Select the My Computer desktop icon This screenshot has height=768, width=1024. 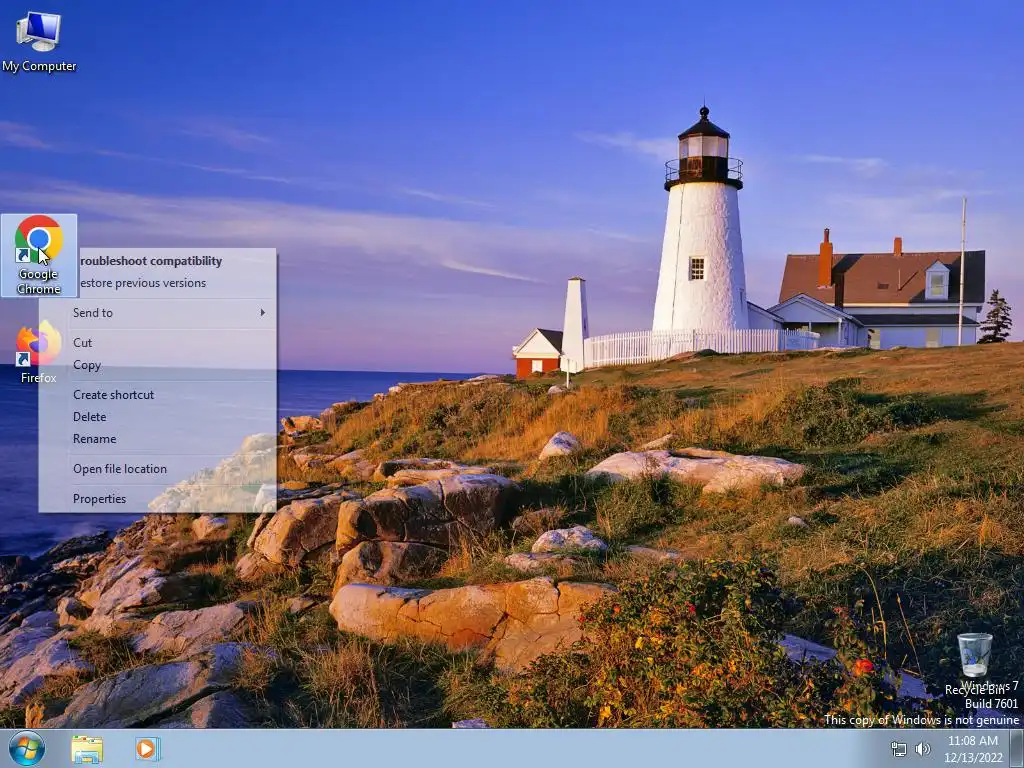coord(39,41)
